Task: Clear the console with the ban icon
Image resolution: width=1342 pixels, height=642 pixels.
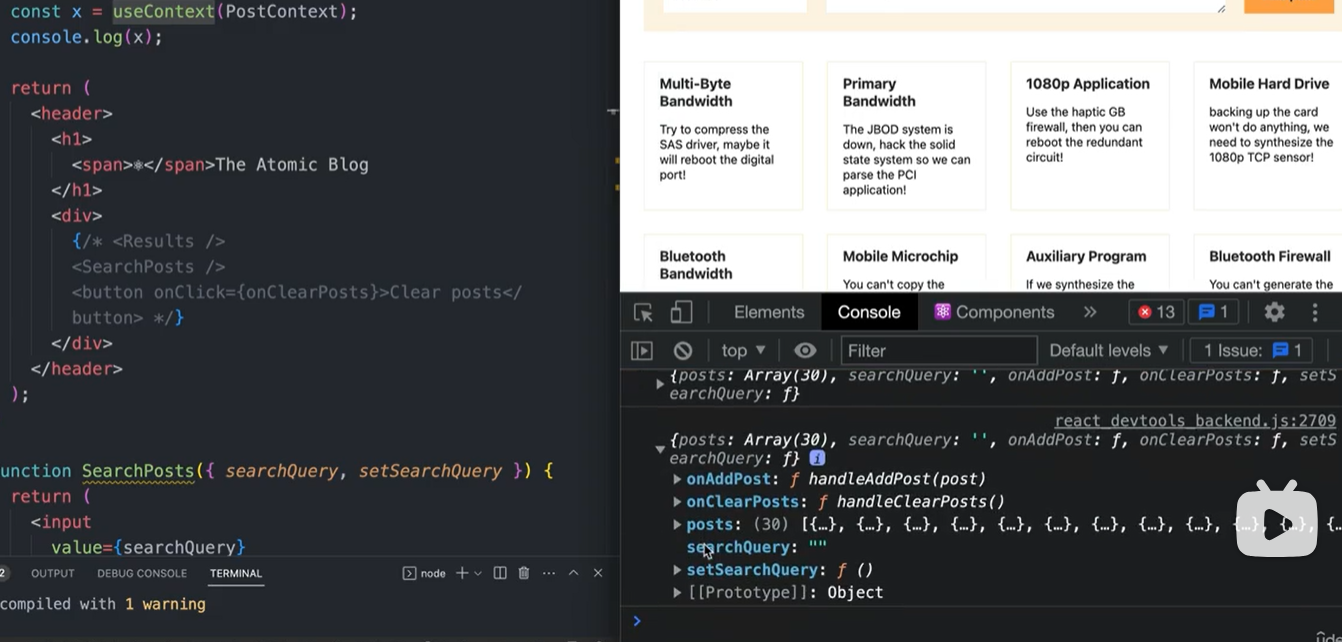Action: (x=683, y=351)
